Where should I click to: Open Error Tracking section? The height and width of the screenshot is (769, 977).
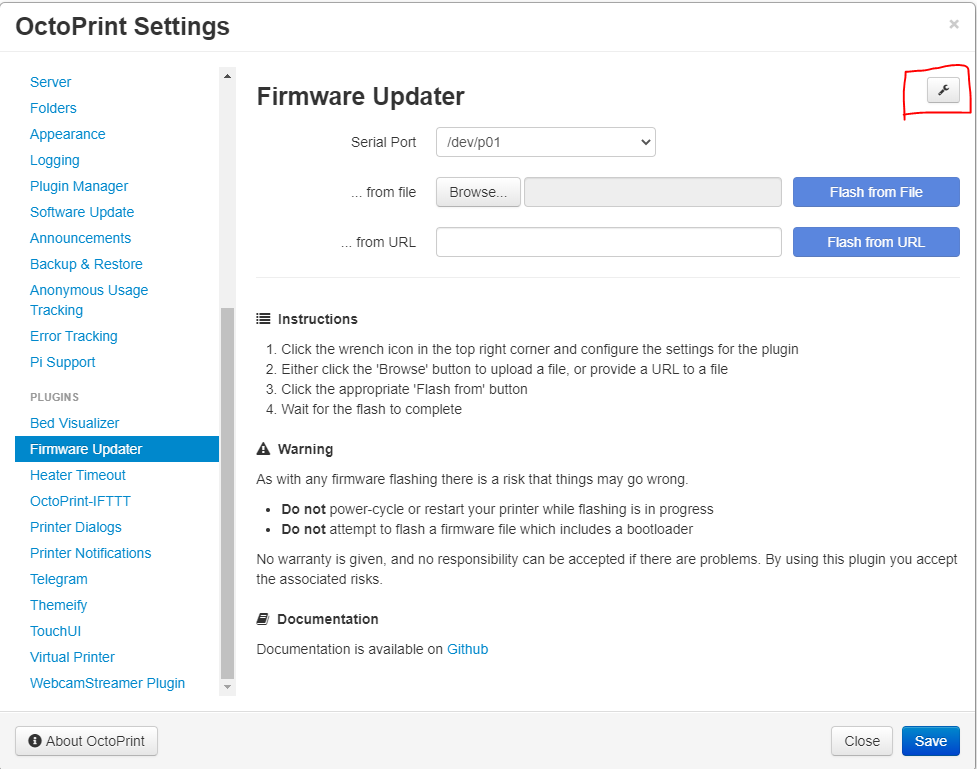coord(74,337)
